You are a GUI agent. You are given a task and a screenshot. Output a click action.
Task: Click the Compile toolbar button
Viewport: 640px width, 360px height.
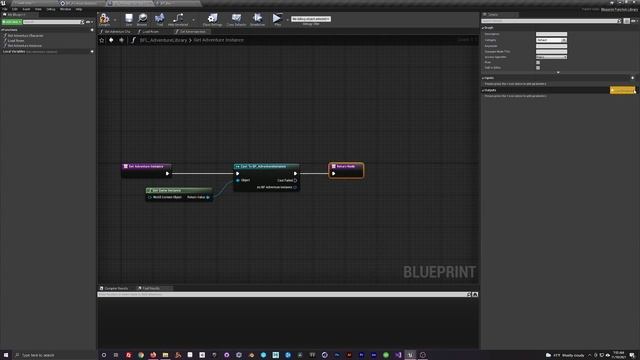tap(104, 19)
